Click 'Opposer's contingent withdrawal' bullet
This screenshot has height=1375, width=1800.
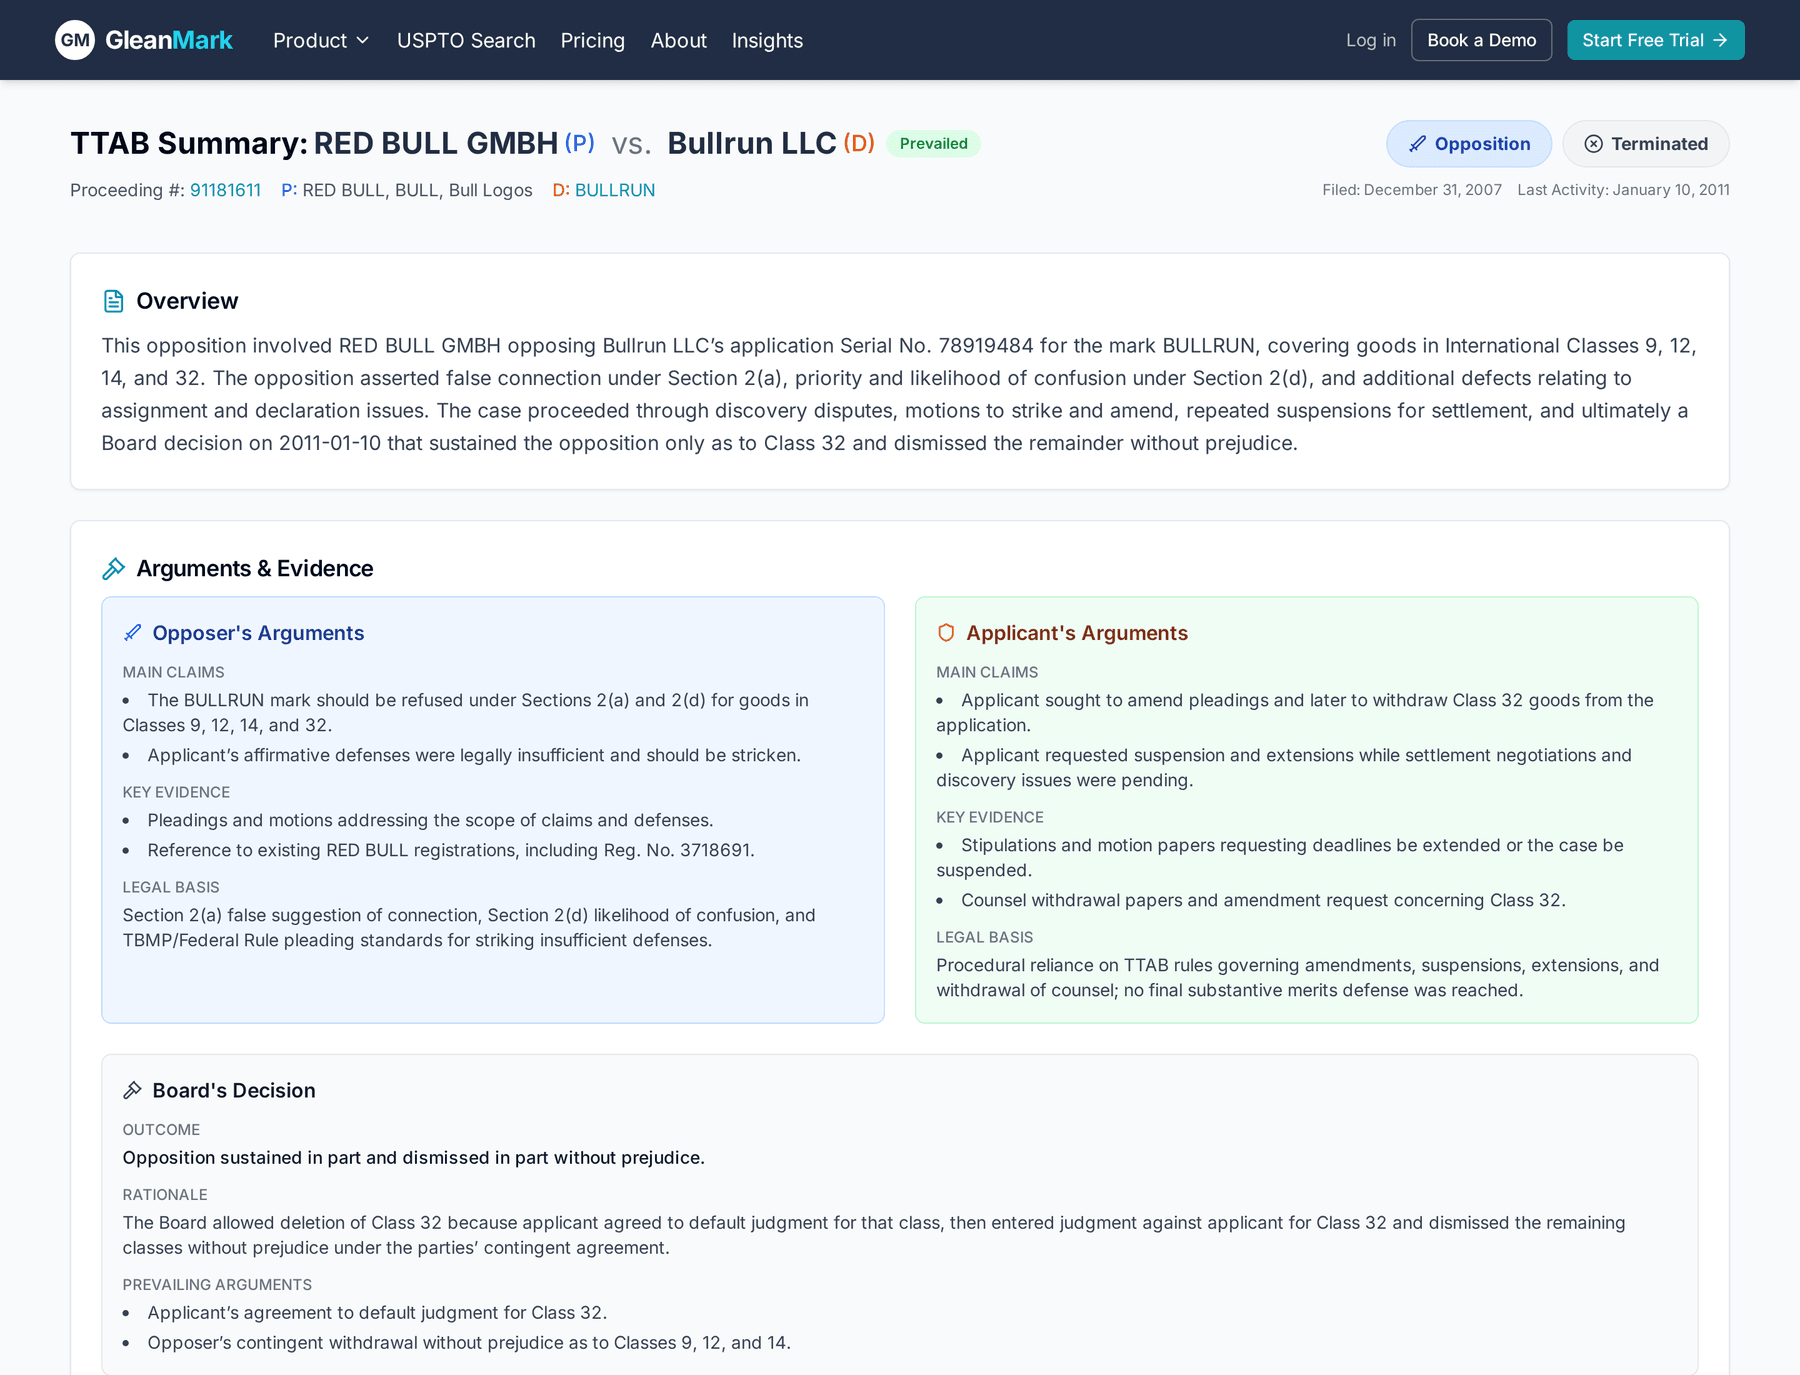point(469,1342)
